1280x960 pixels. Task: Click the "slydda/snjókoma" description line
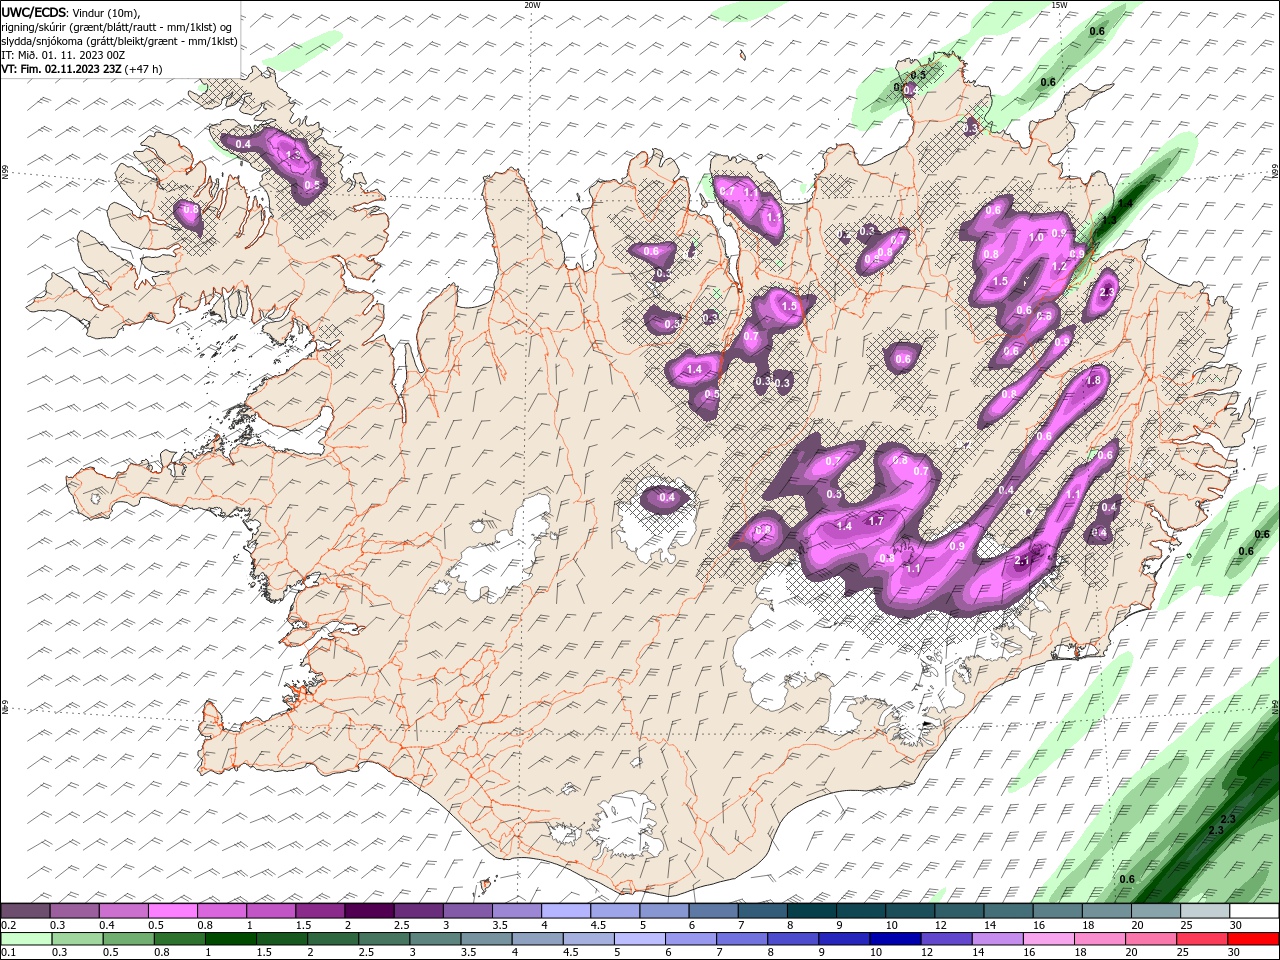click(119, 41)
